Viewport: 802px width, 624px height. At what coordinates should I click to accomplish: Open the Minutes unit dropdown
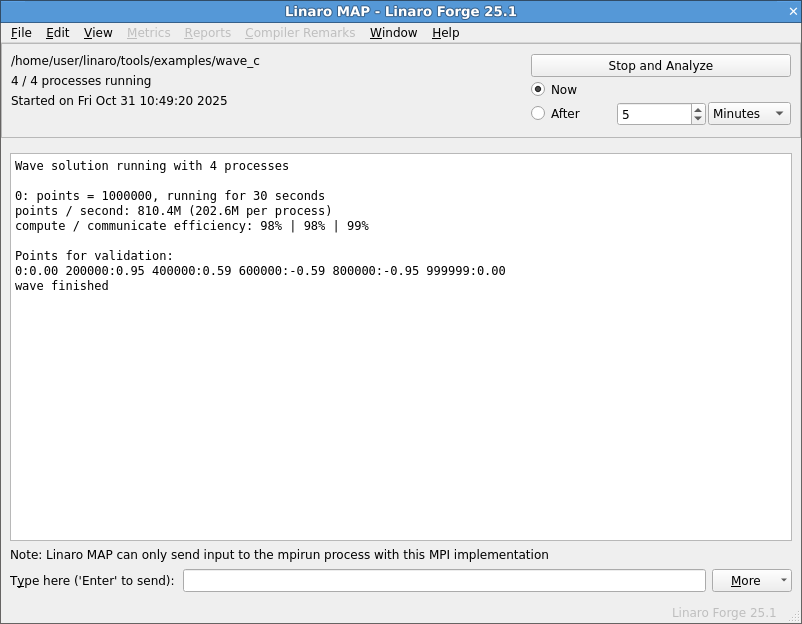(748, 114)
